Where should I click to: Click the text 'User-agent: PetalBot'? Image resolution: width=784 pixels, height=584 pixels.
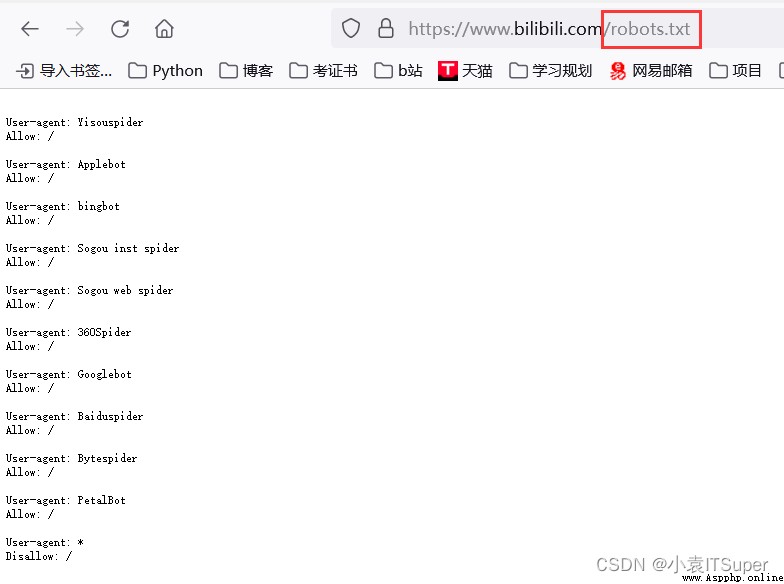click(66, 500)
